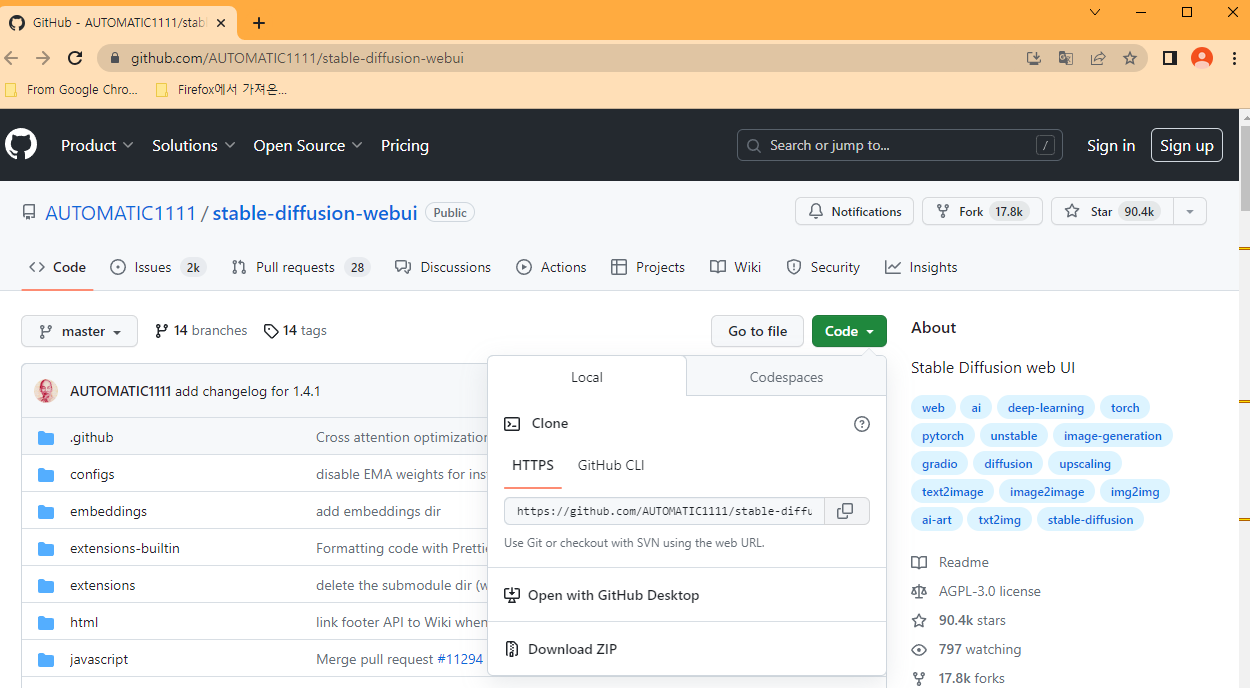The image size is (1250, 688).
Task: Focus the Search or jump to field
Action: [x=900, y=146]
